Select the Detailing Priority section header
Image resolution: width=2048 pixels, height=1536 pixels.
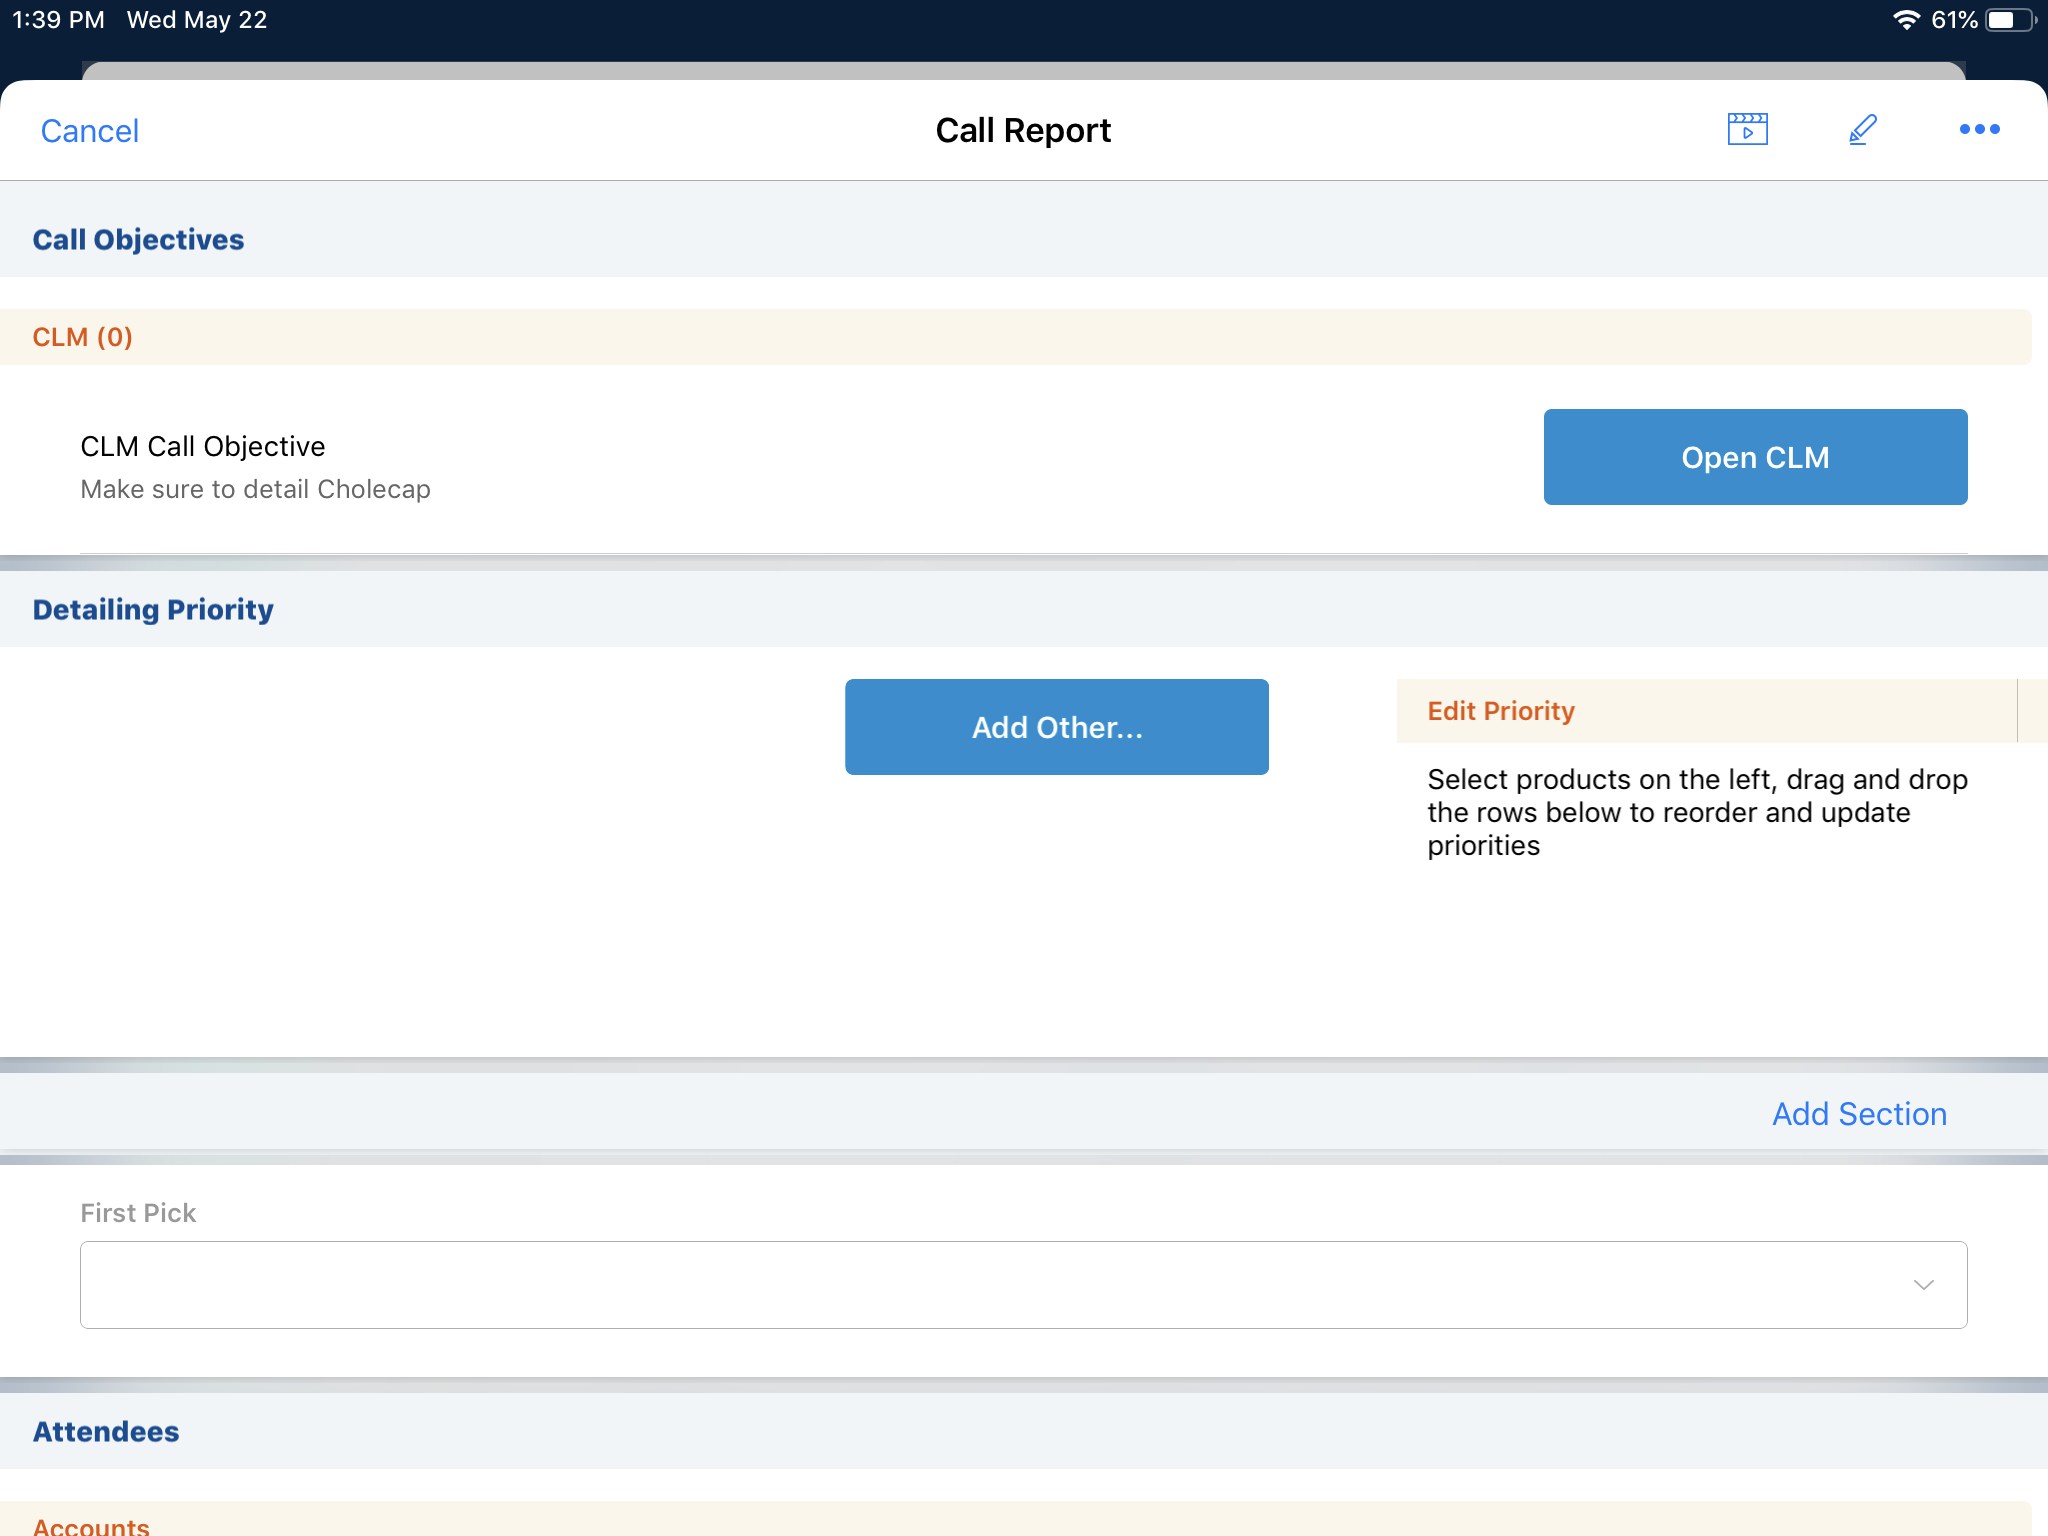coord(152,610)
